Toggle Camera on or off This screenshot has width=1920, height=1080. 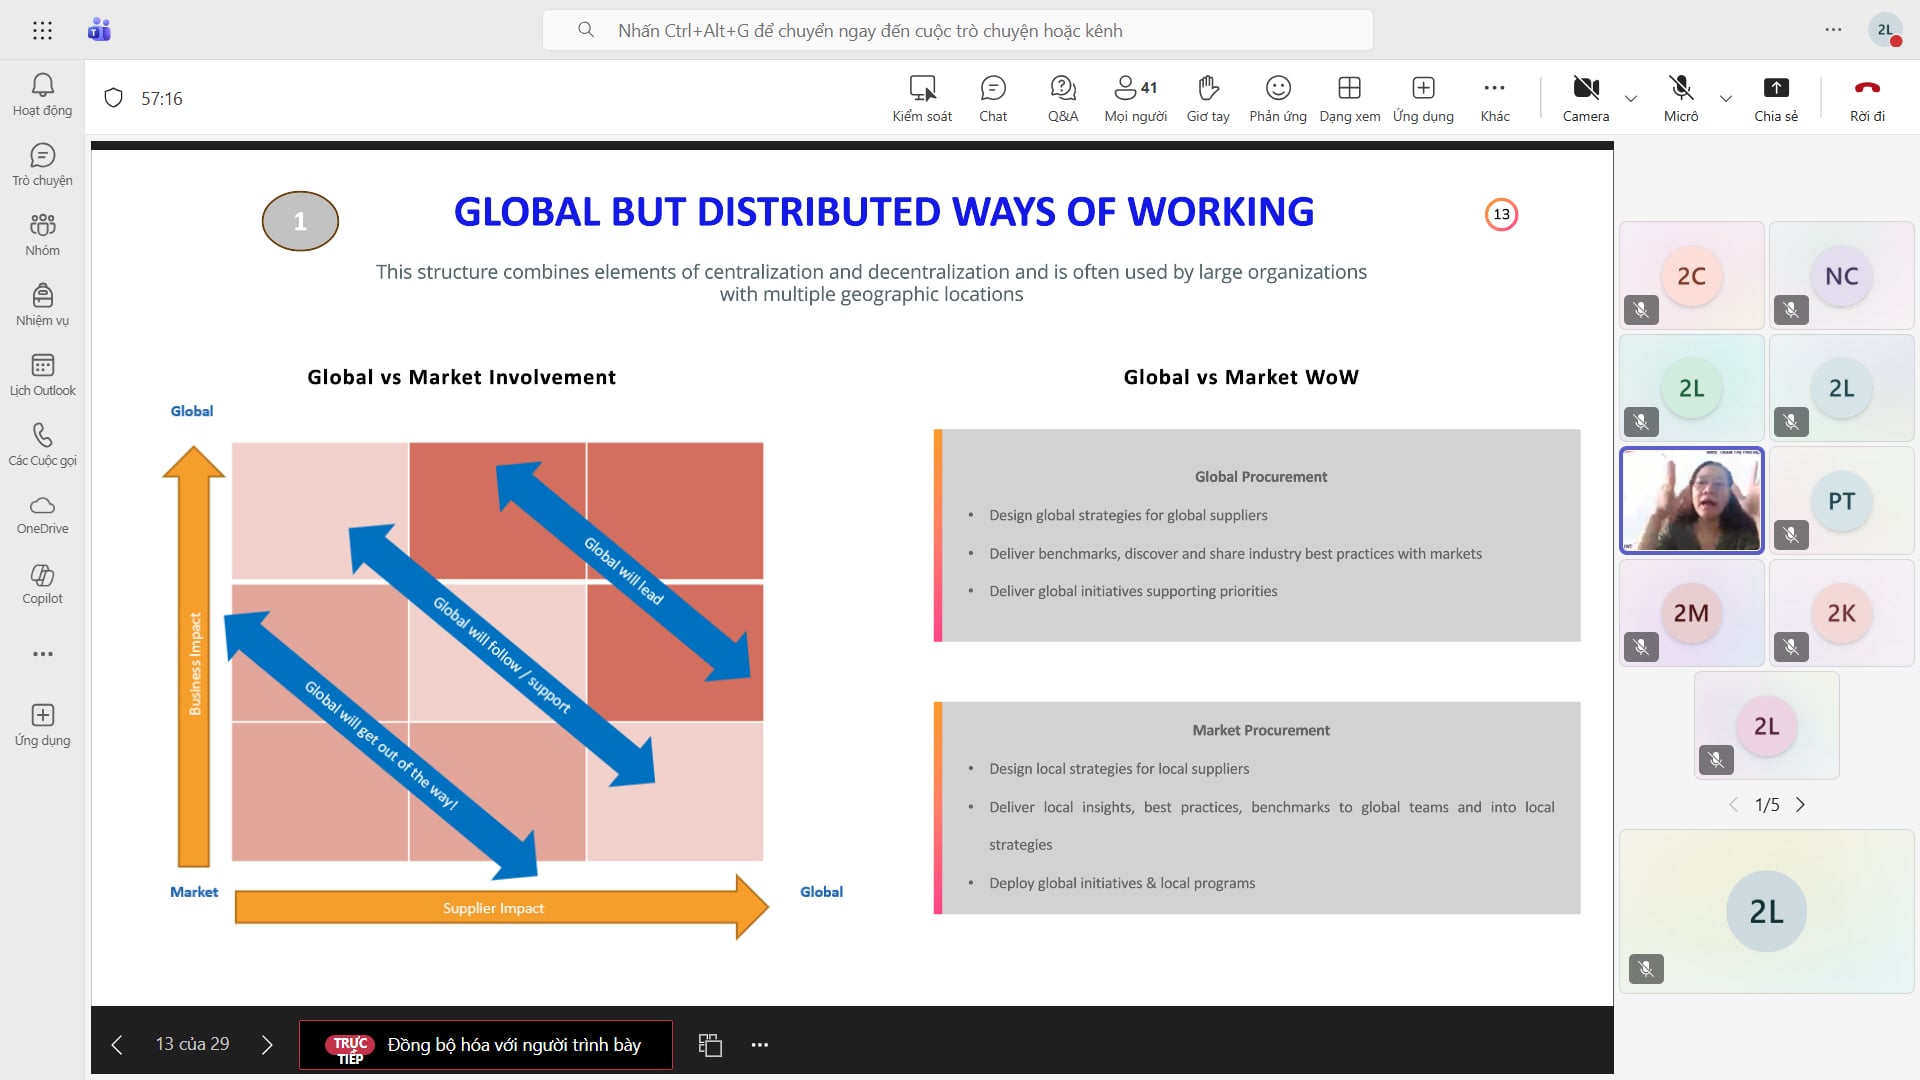(x=1585, y=98)
